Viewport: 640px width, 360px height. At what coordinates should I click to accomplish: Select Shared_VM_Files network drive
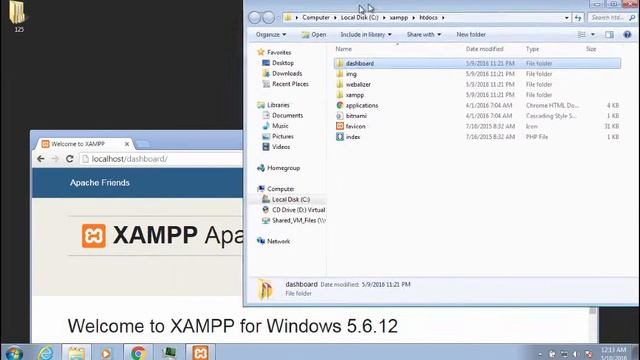point(299,220)
